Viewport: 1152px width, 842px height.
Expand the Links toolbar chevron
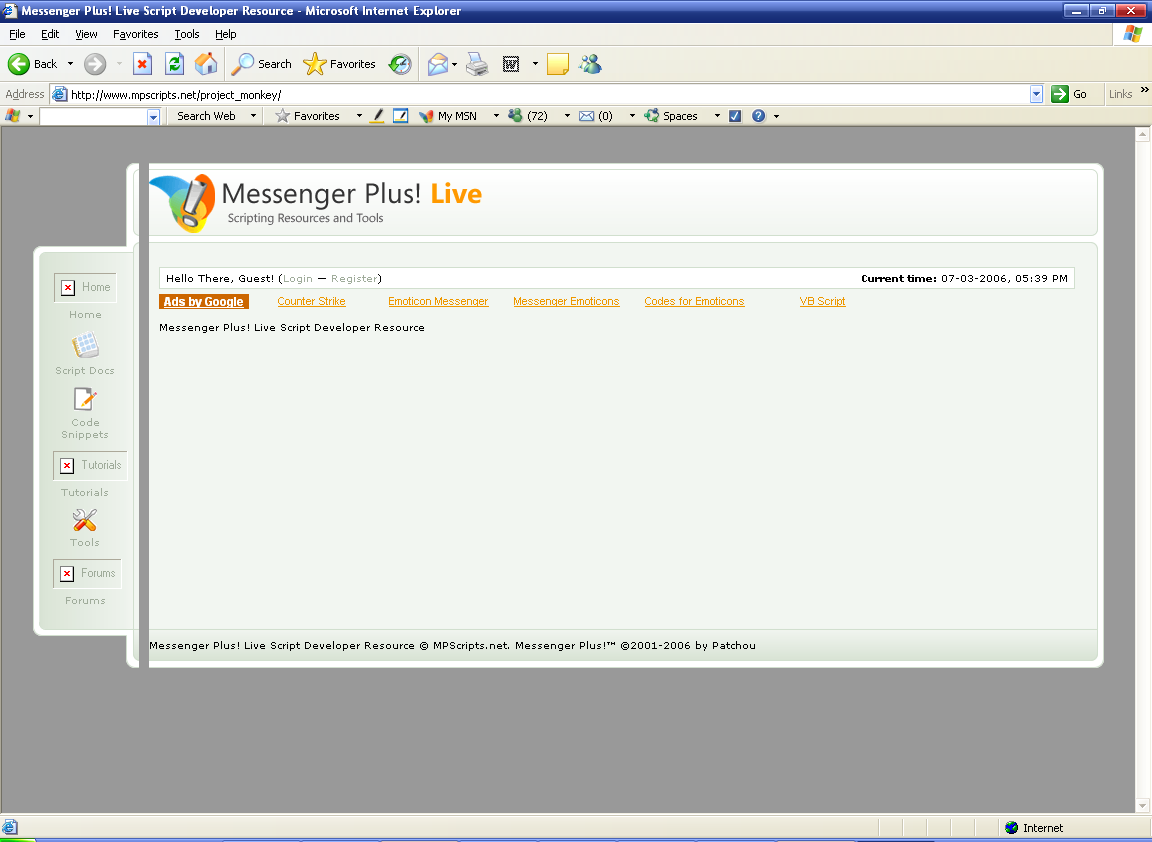click(x=1144, y=90)
